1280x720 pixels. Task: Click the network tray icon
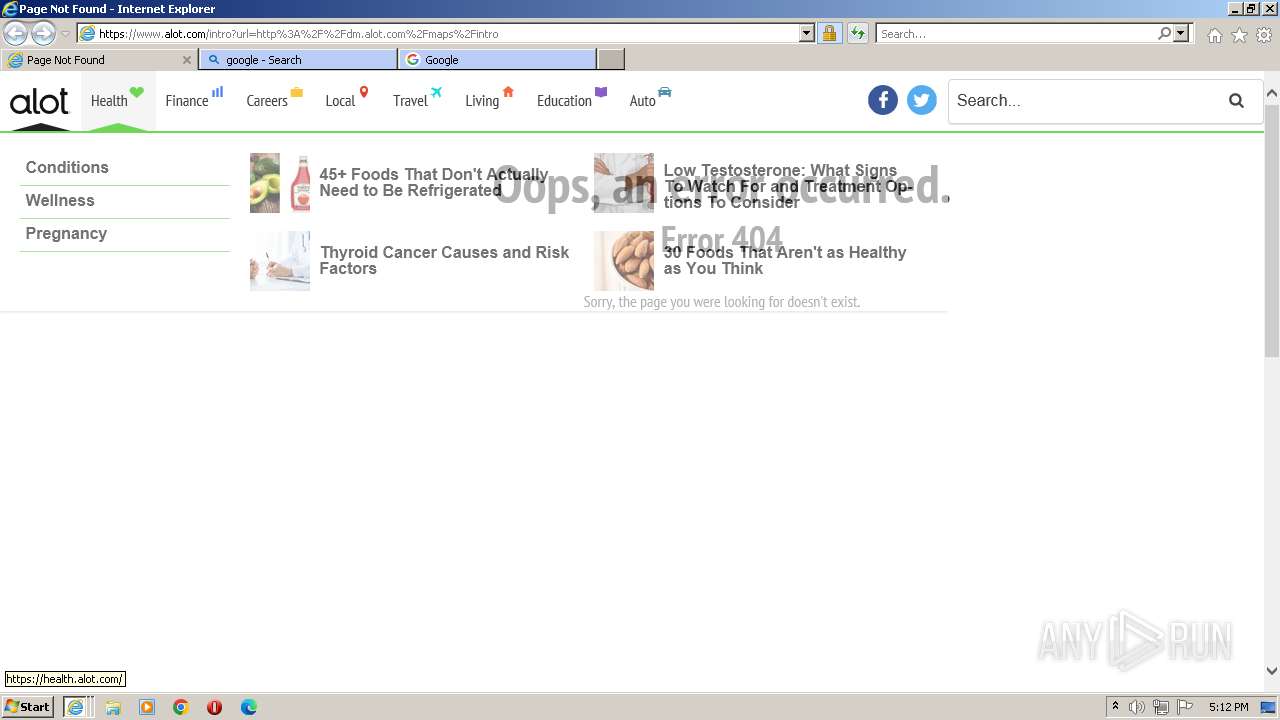coord(1161,707)
